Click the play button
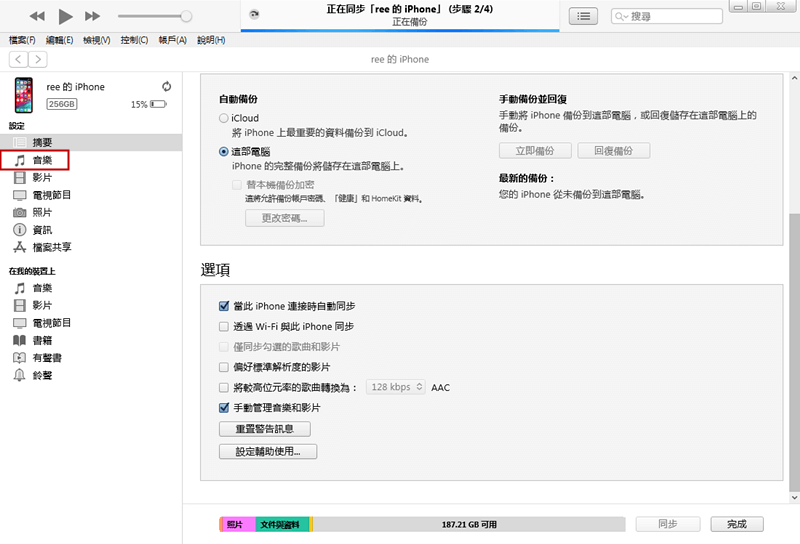 point(65,16)
